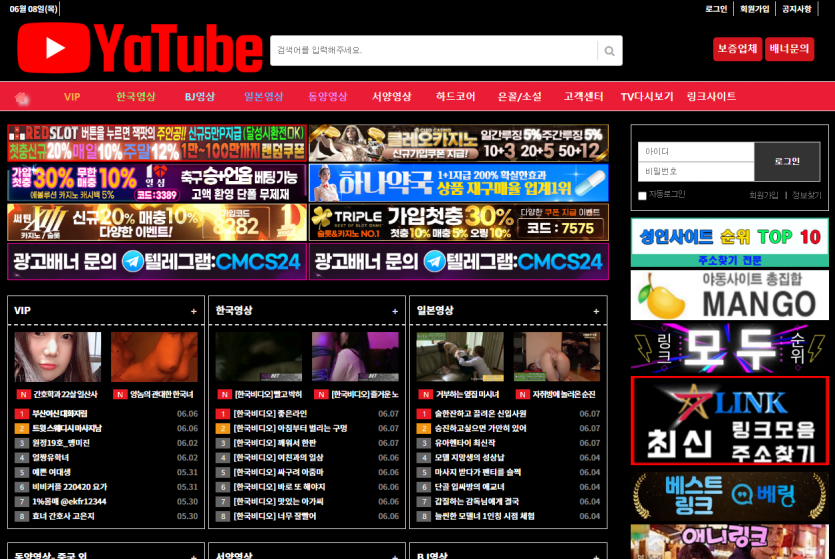Click the 06월 08일(목) date text
The width and height of the screenshot is (835, 559).
pos(33,9)
